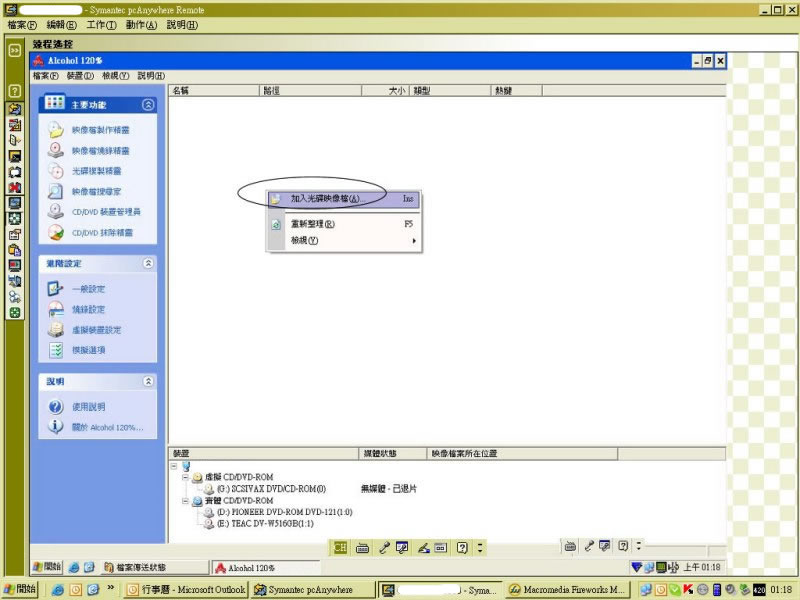Click the Symantec pcAnywhere local taskbar button
Image resolution: width=800 pixels, height=600 pixels.
(x=313, y=590)
